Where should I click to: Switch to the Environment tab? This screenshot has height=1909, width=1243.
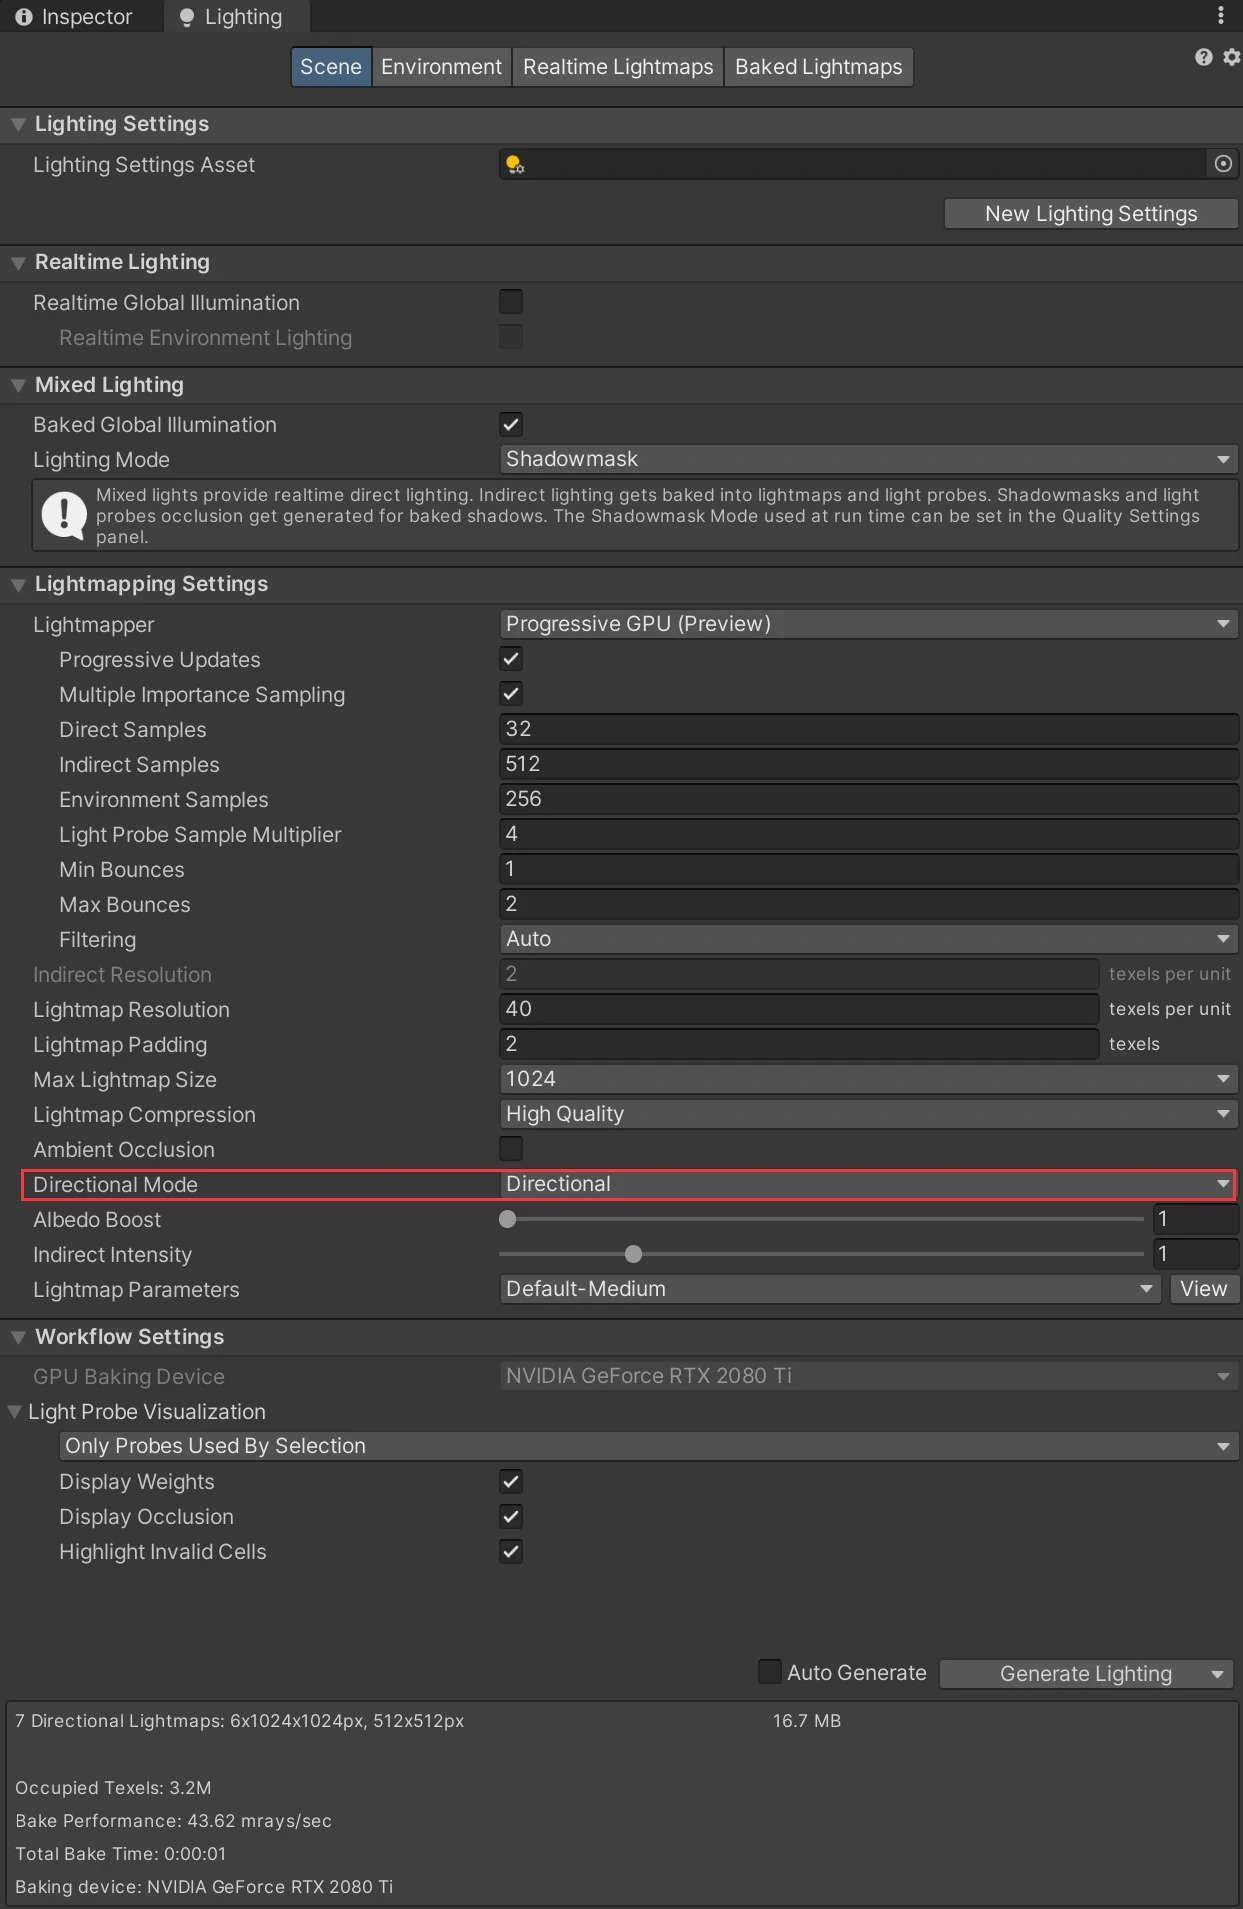coord(441,67)
